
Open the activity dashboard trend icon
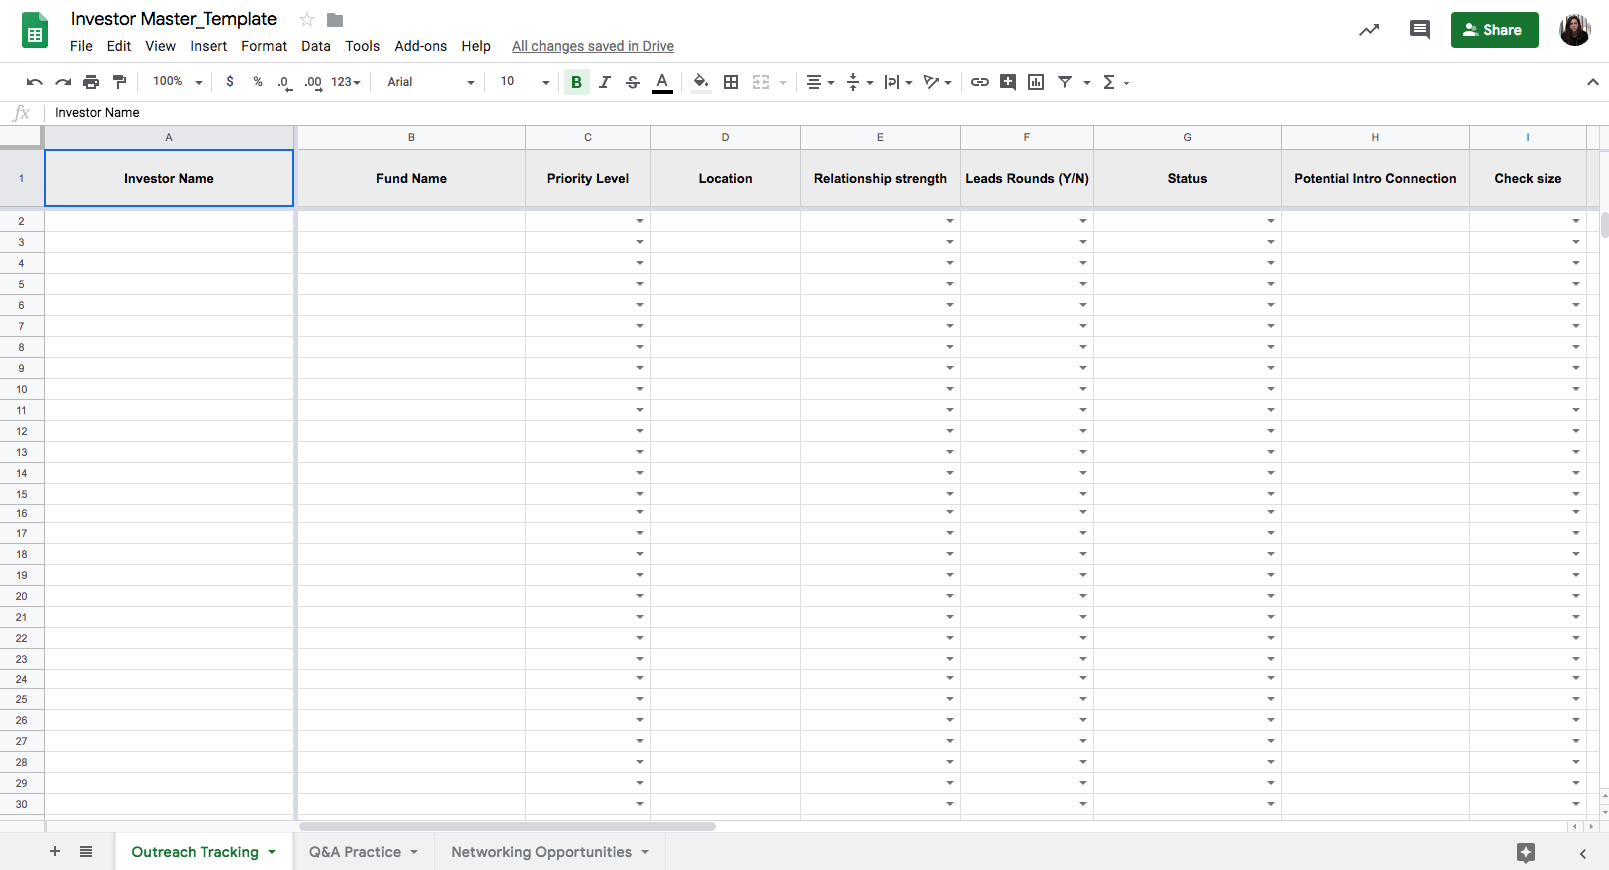[1369, 30]
